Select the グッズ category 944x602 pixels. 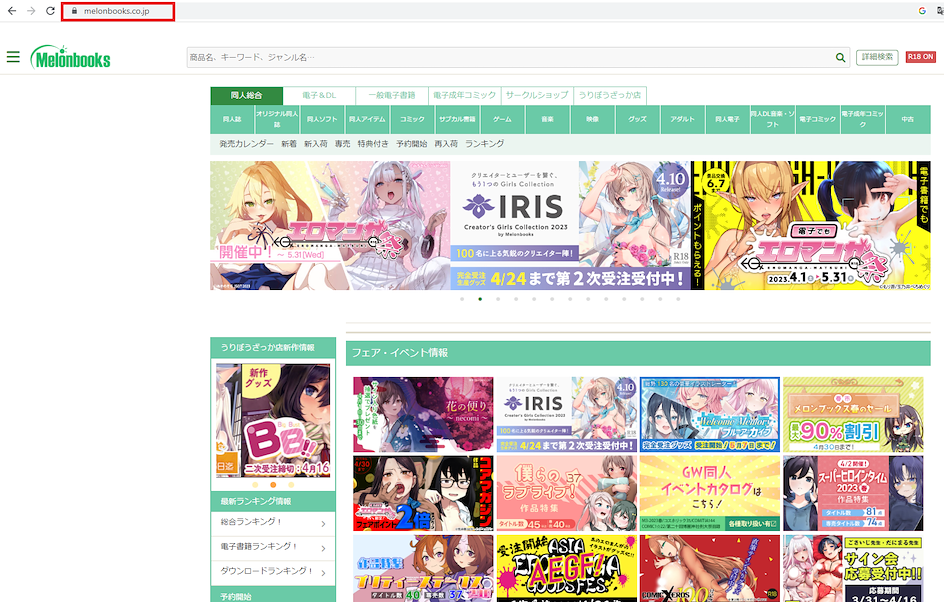(x=638, y=119)
